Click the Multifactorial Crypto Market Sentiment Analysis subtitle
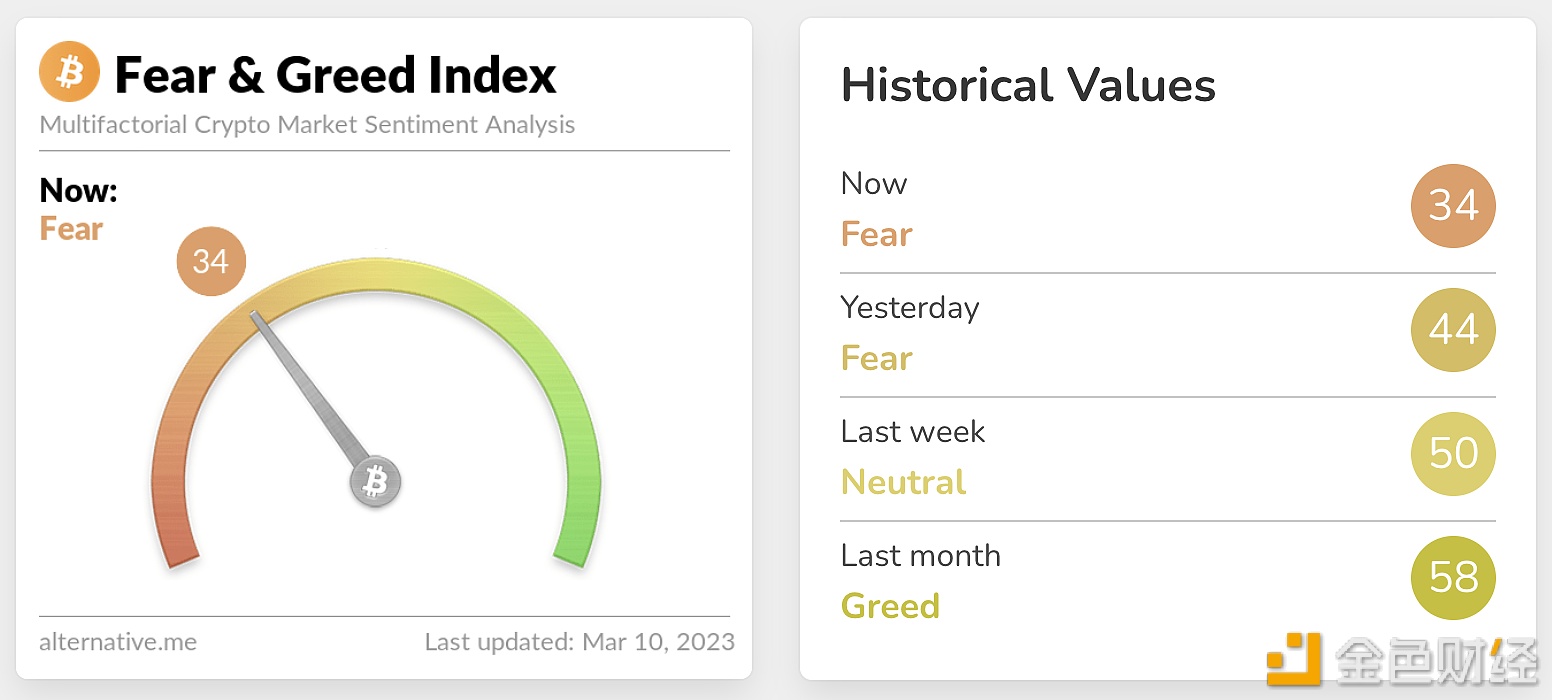The image size is (1552, 700). pyautogui.click(x=307, y=125)
